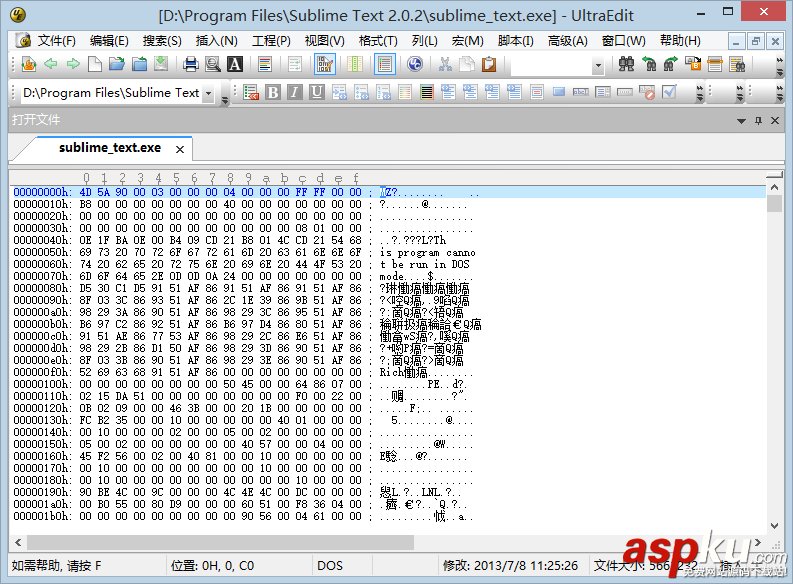
Task: Select the sublime_text.exe tab
Action: [x=110, y=148]
